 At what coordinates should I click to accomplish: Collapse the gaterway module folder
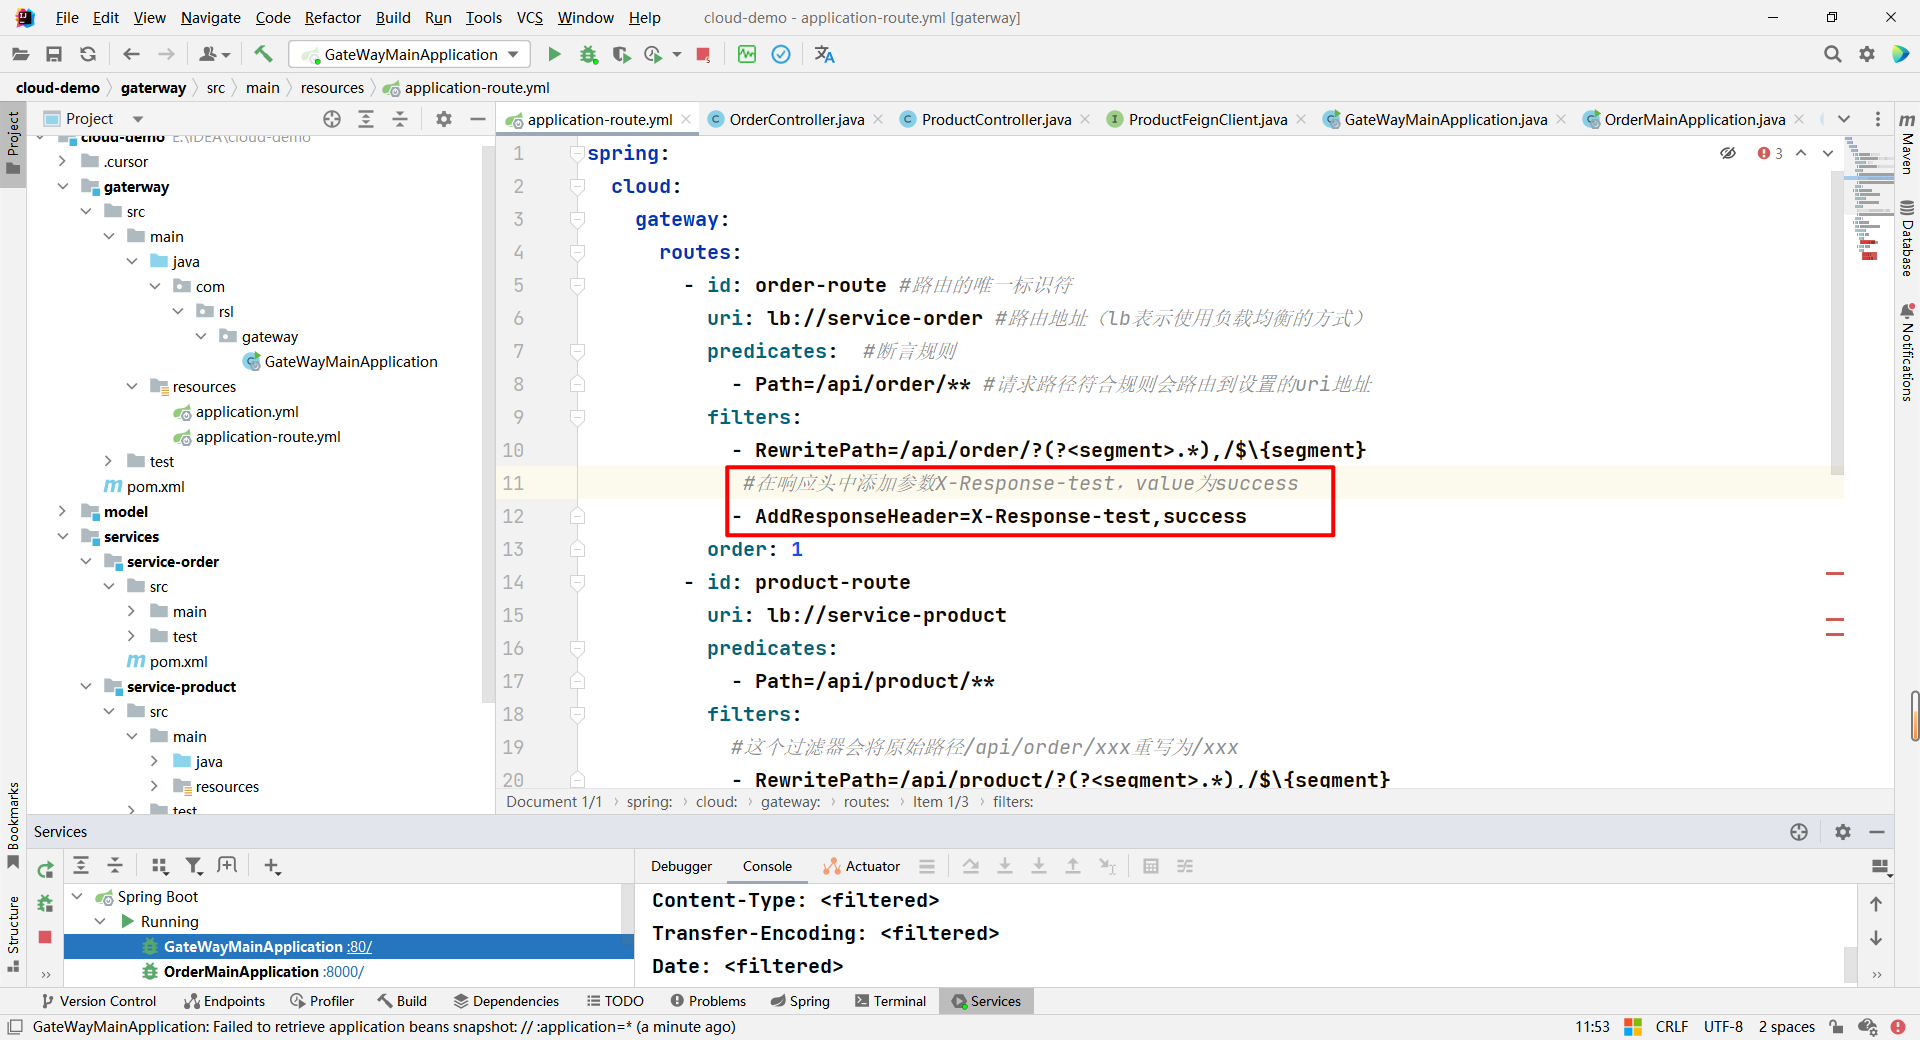[63, 187]
